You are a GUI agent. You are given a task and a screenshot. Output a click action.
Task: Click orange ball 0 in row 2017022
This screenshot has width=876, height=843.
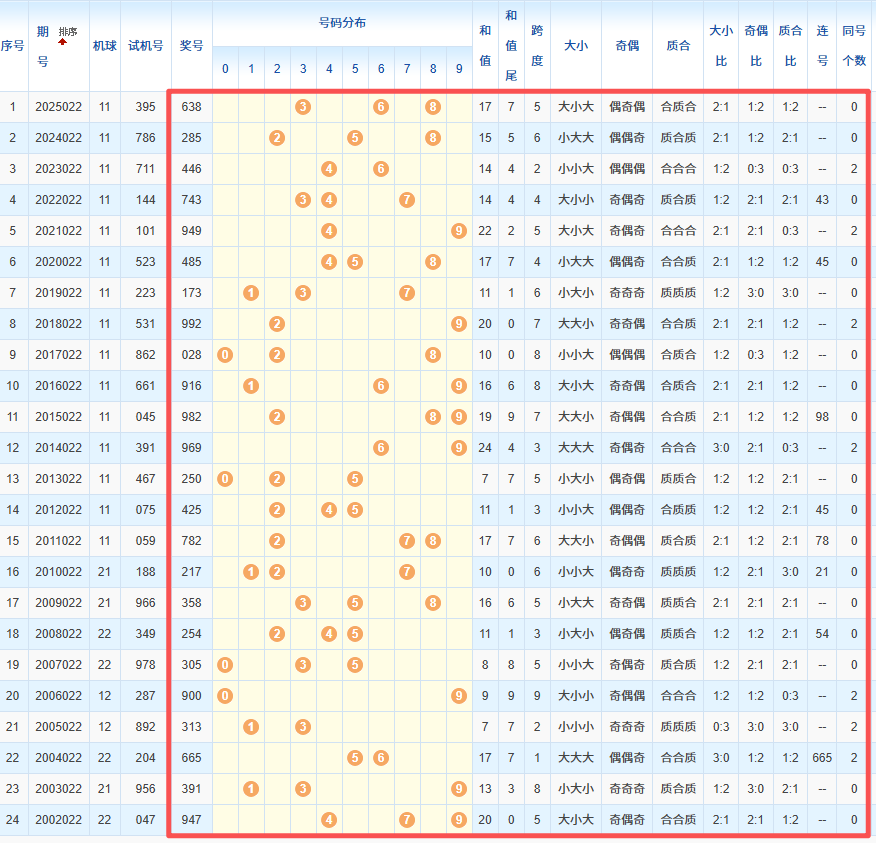coord(225,355)
